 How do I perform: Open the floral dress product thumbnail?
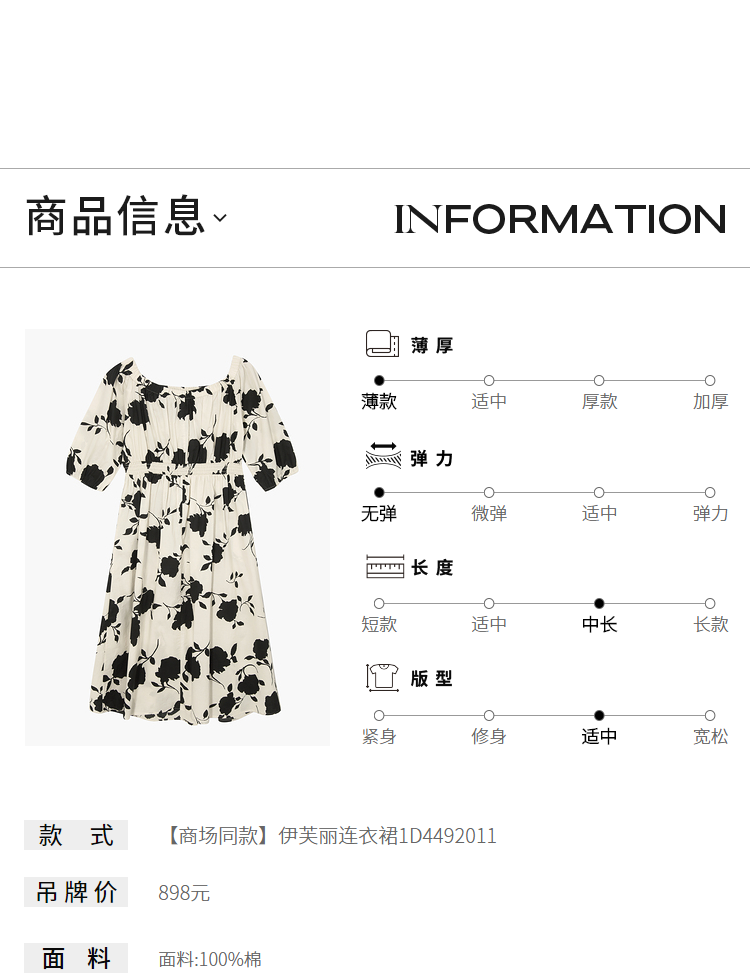coord(177,537)
